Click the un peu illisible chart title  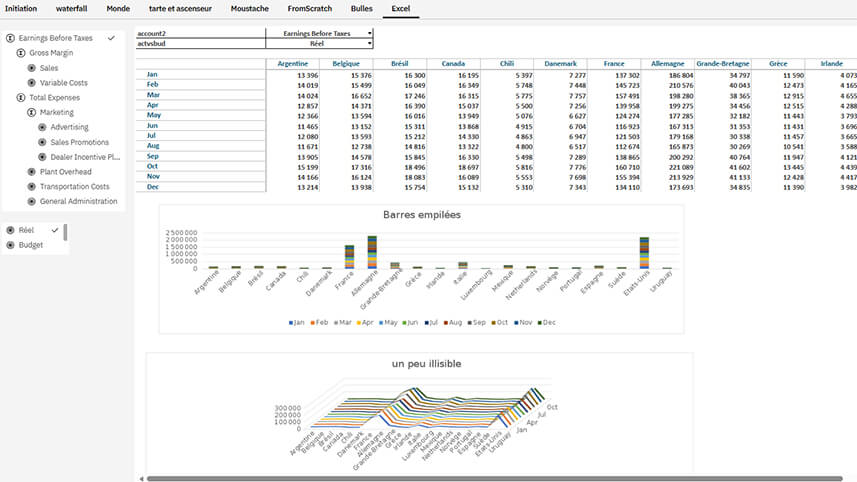(426, 364)
